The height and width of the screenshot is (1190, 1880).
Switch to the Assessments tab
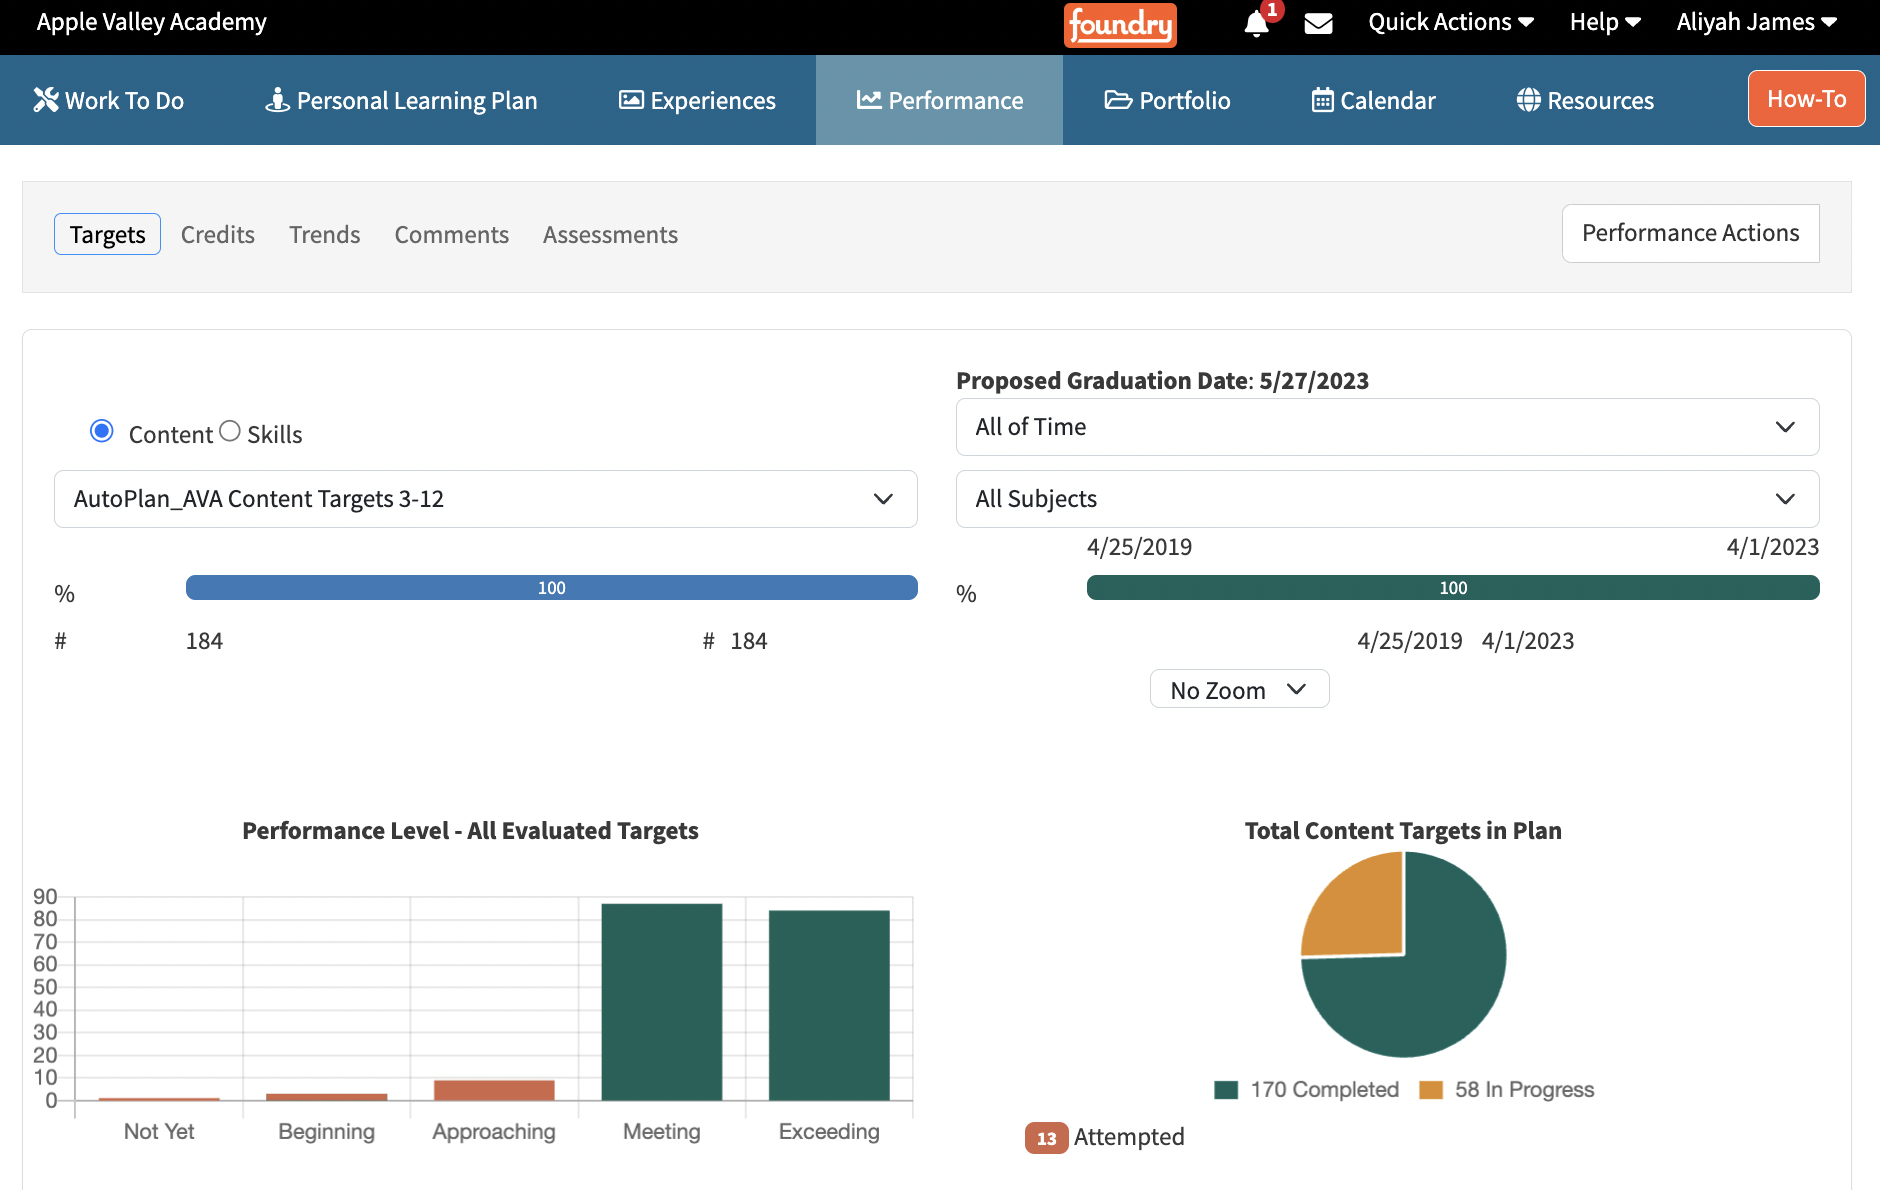coord(610,234)
